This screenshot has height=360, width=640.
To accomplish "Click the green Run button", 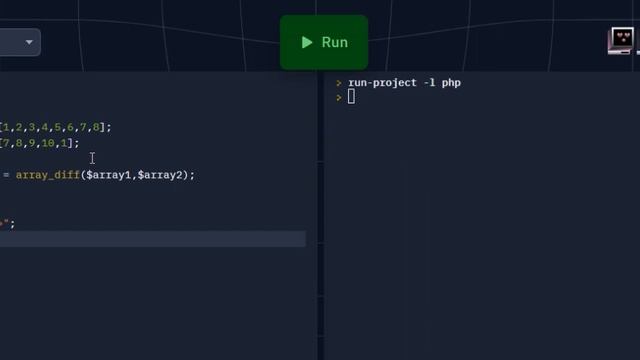I will (324, 42).
